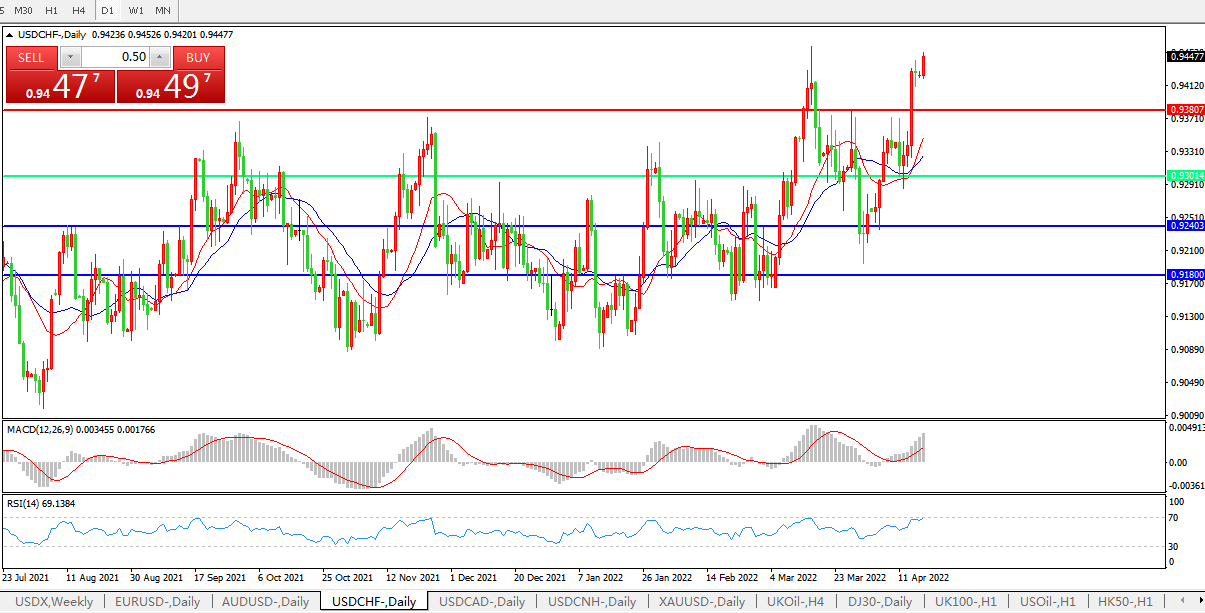Switch chart to M30 timeframe

point(23,10)
